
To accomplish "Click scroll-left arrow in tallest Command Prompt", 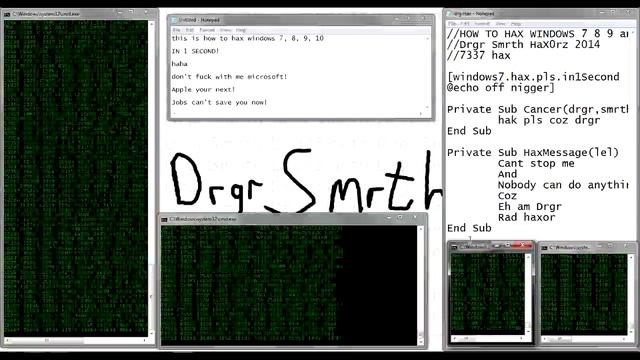I will [x=7, y=340].
